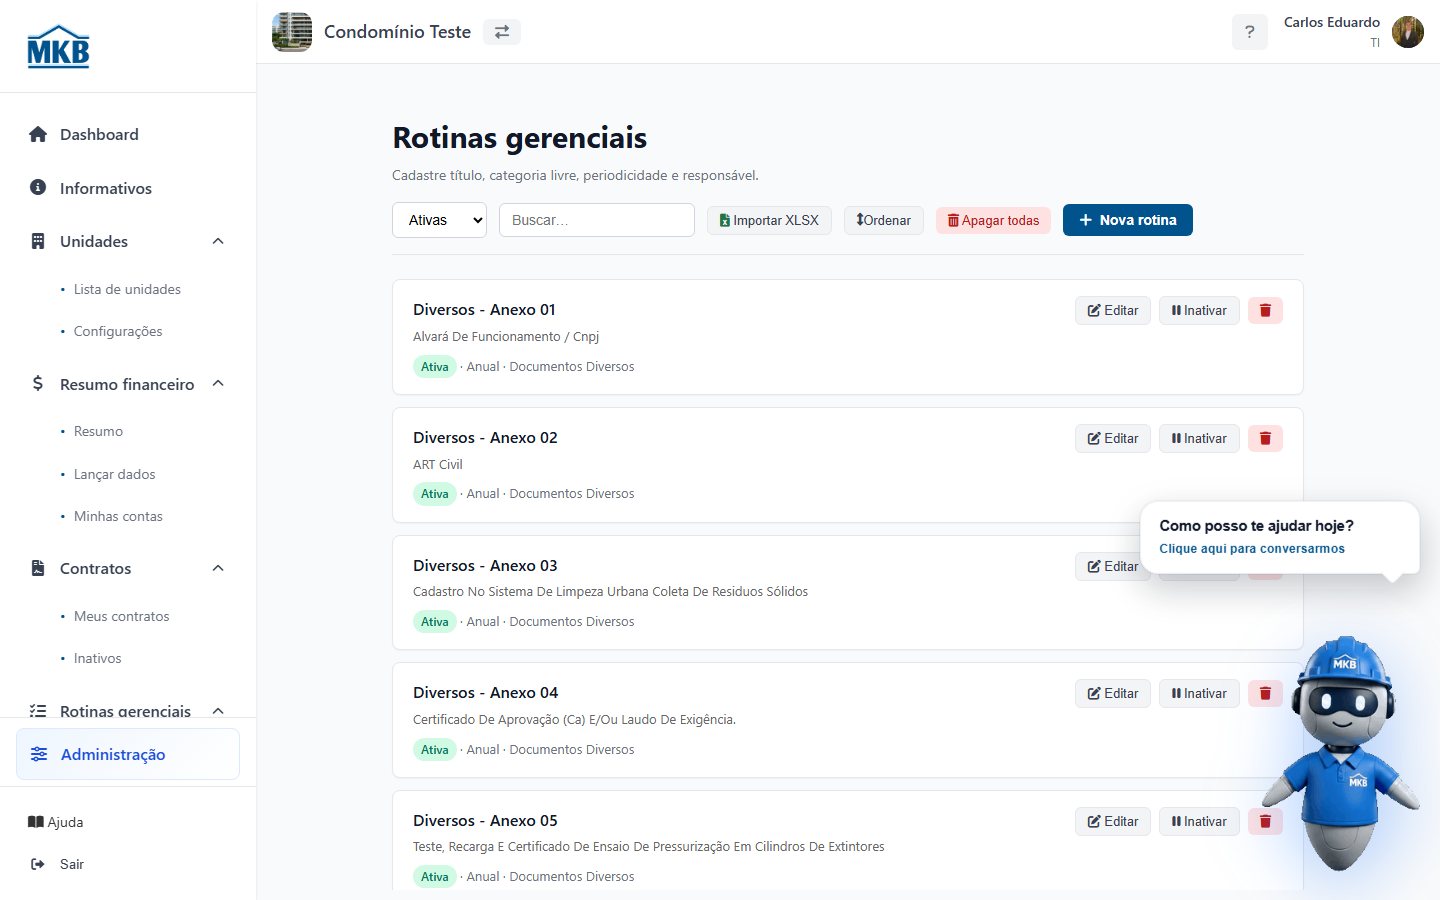Image resolution: width=1440 pixels, height=900 pixels.
Task: Click the Ordenar button
Action: tap(883, 220)
